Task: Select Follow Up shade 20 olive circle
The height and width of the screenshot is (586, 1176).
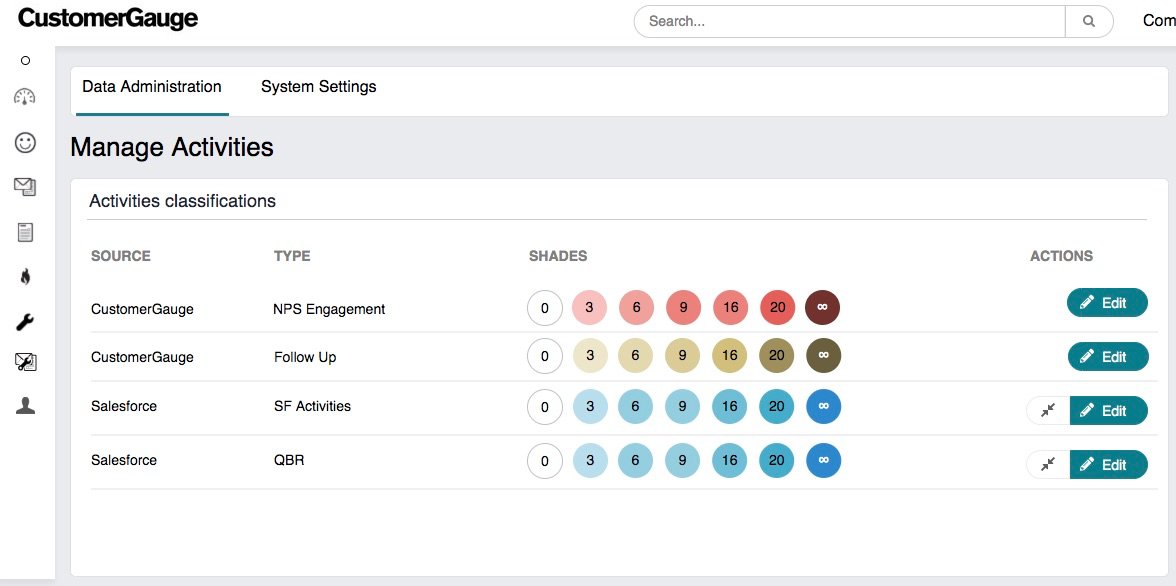Action: pos(777,356)
